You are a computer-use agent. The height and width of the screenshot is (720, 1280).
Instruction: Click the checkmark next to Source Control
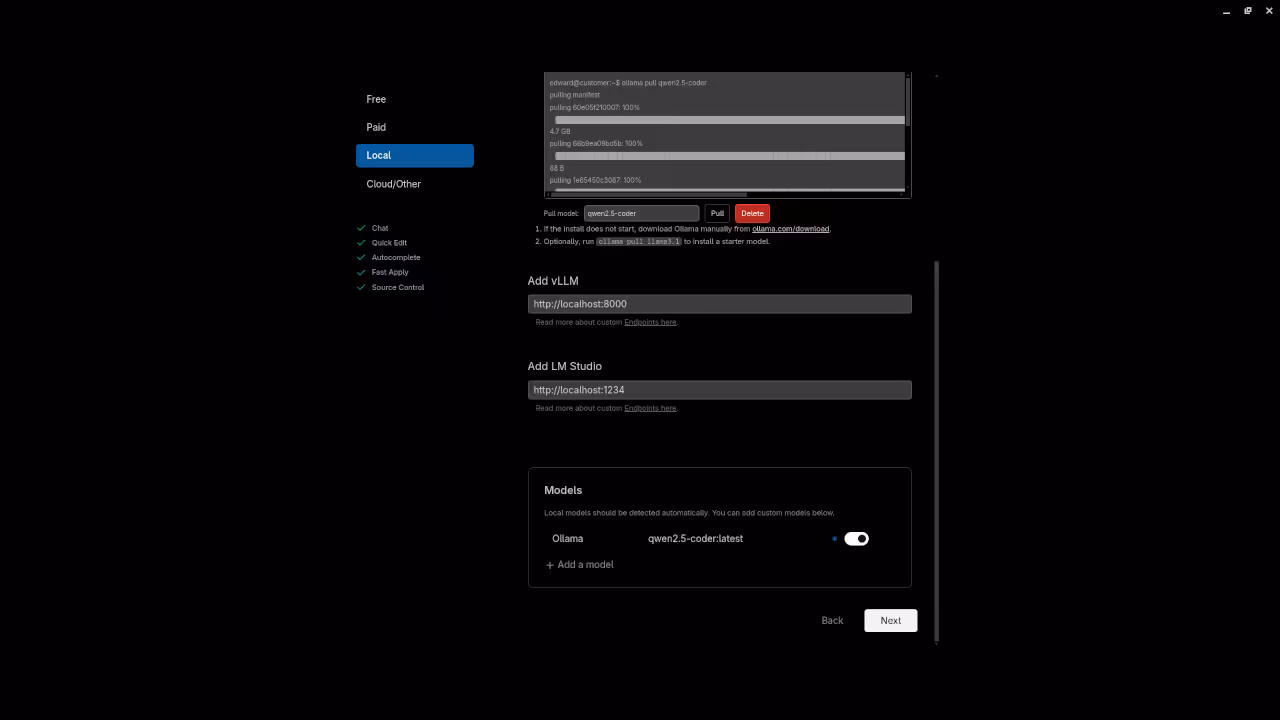coord(361,287)
